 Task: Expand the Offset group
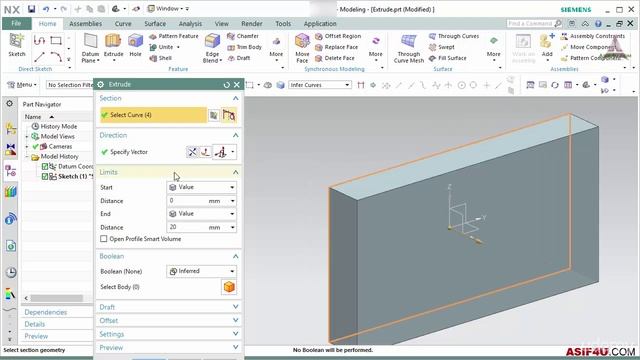(236, 320)
